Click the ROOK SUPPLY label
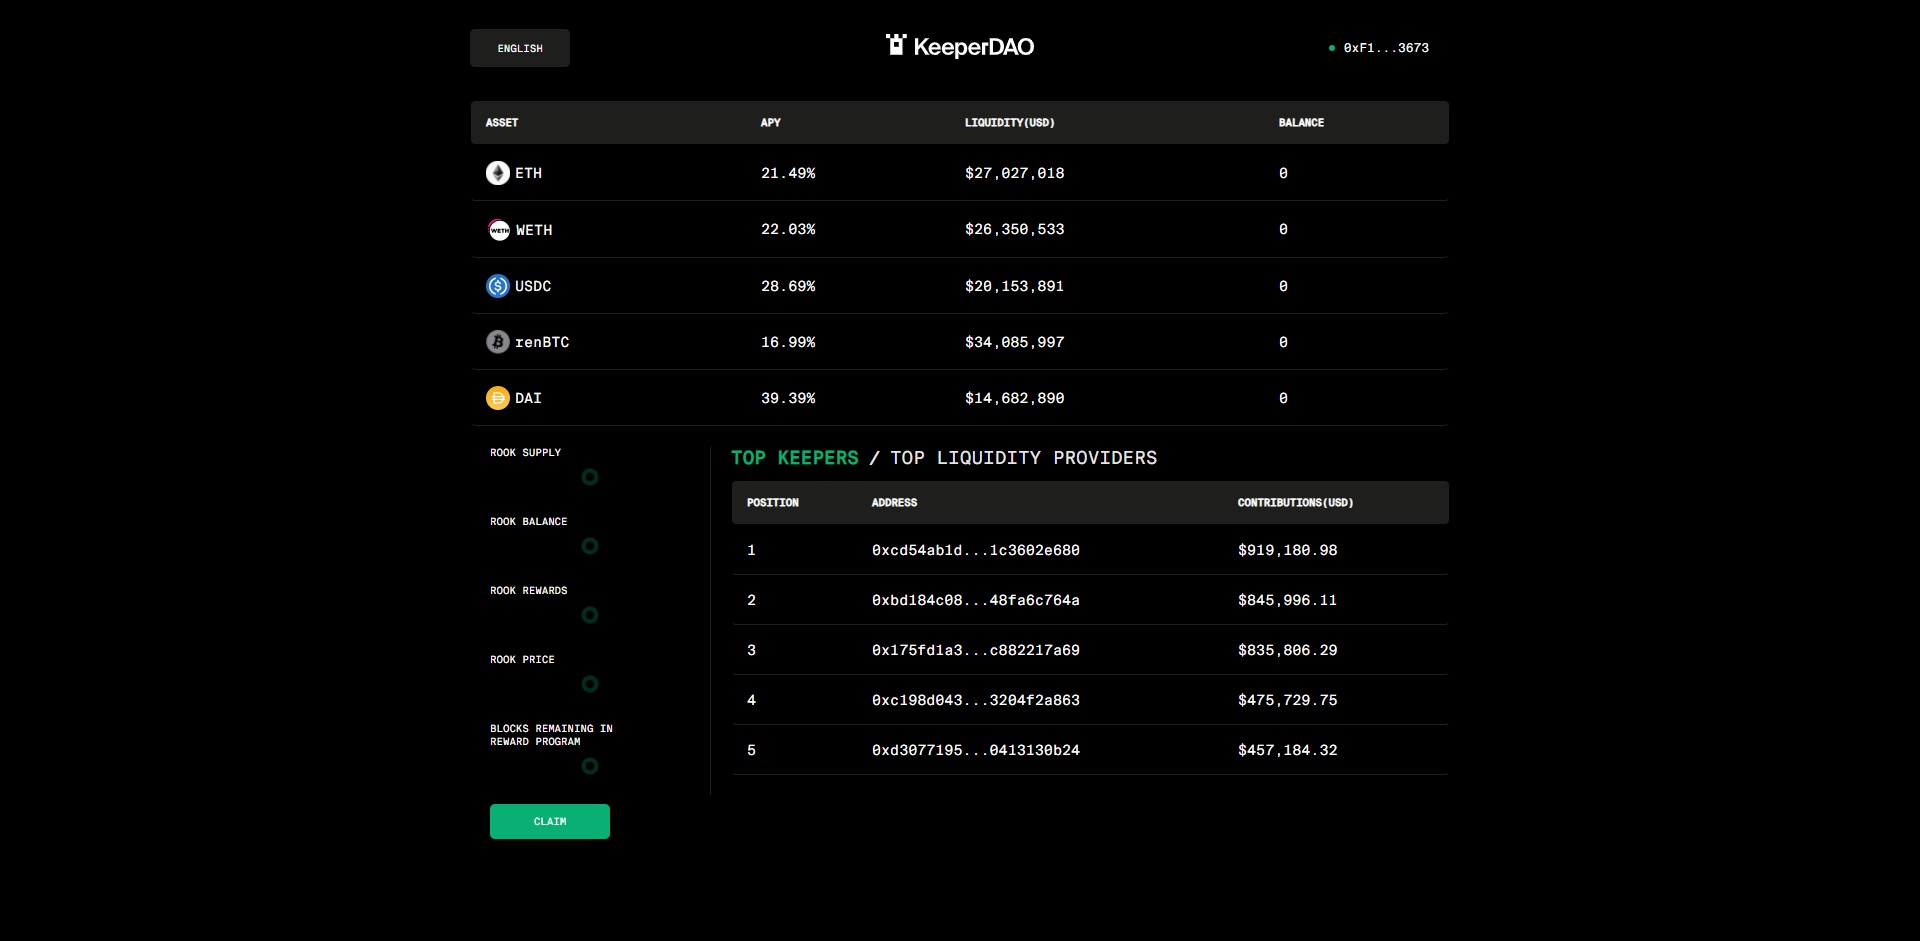This screenshot has width=1920, height=941. (526, 453)
